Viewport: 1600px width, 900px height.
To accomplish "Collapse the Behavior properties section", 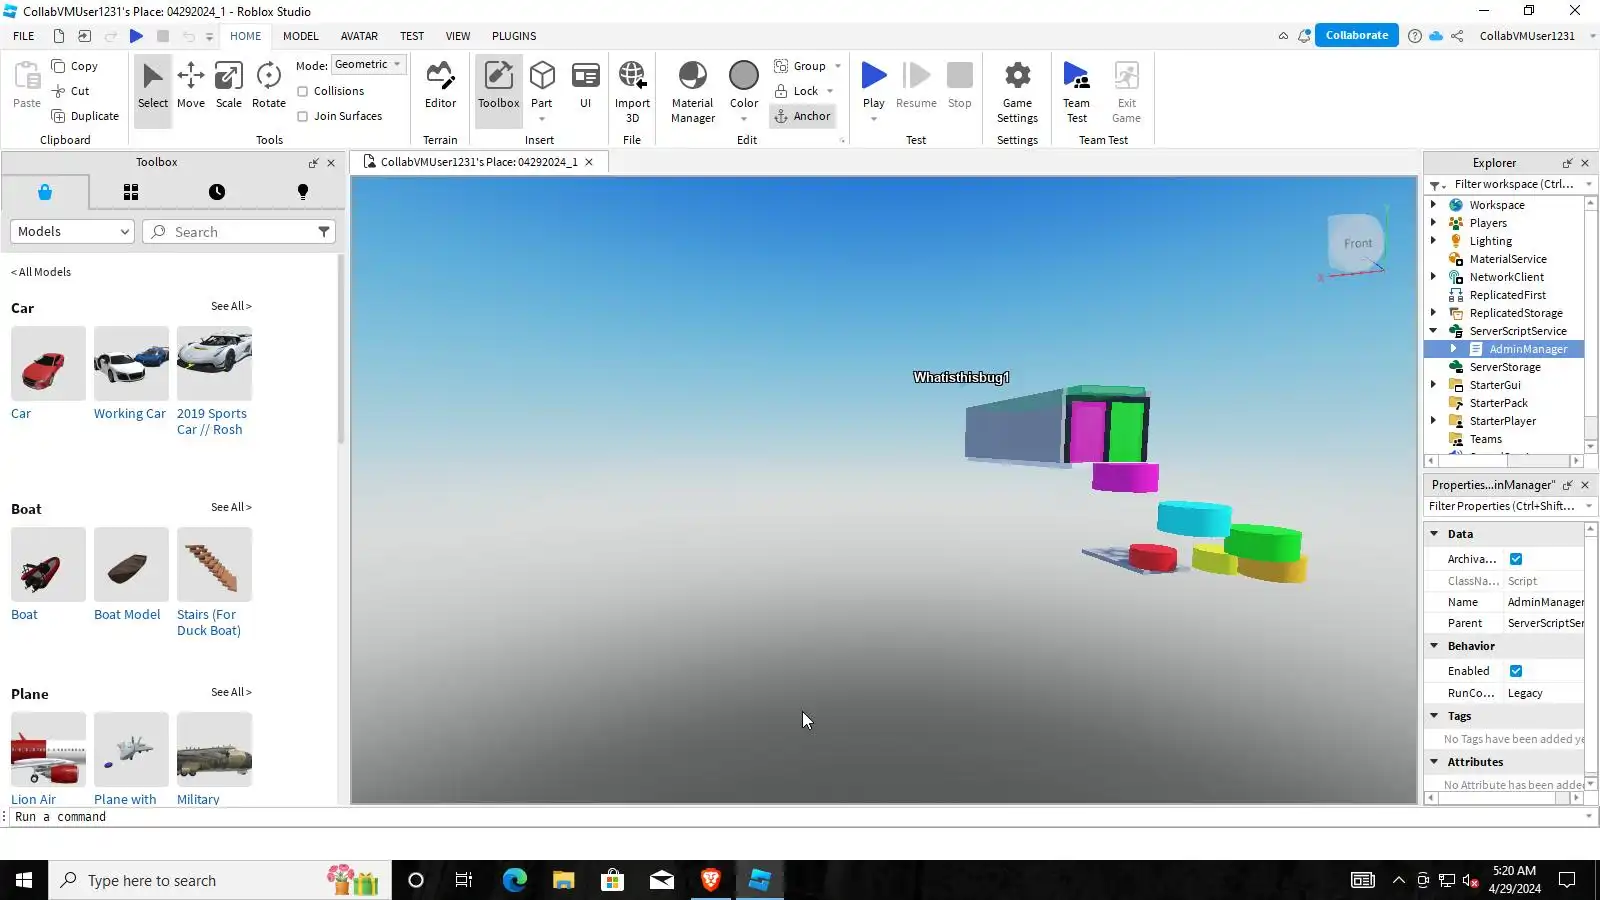I will (1435, 646).
